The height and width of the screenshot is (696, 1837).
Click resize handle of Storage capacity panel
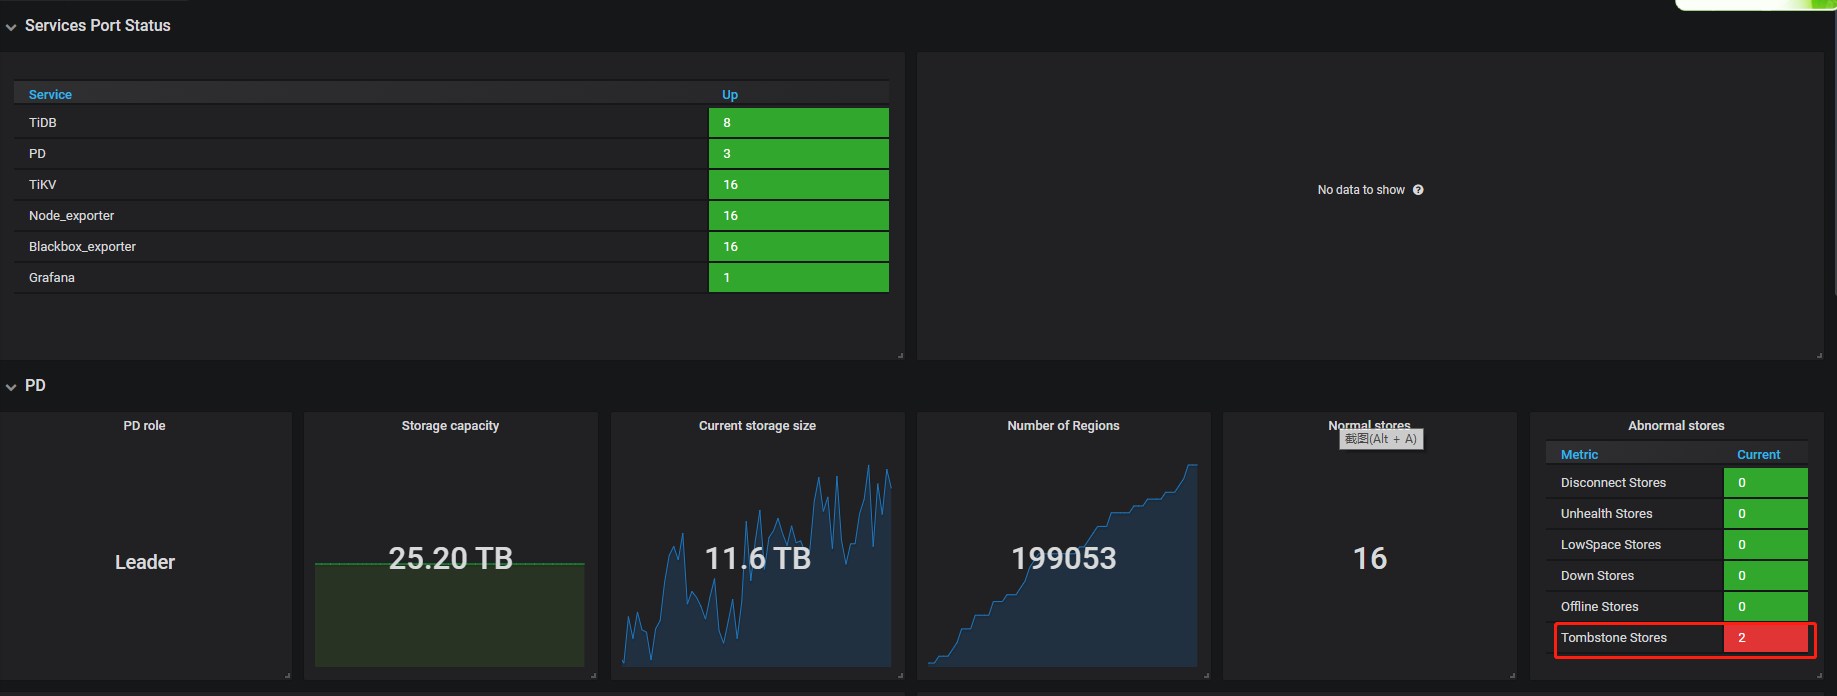[593, 675]
